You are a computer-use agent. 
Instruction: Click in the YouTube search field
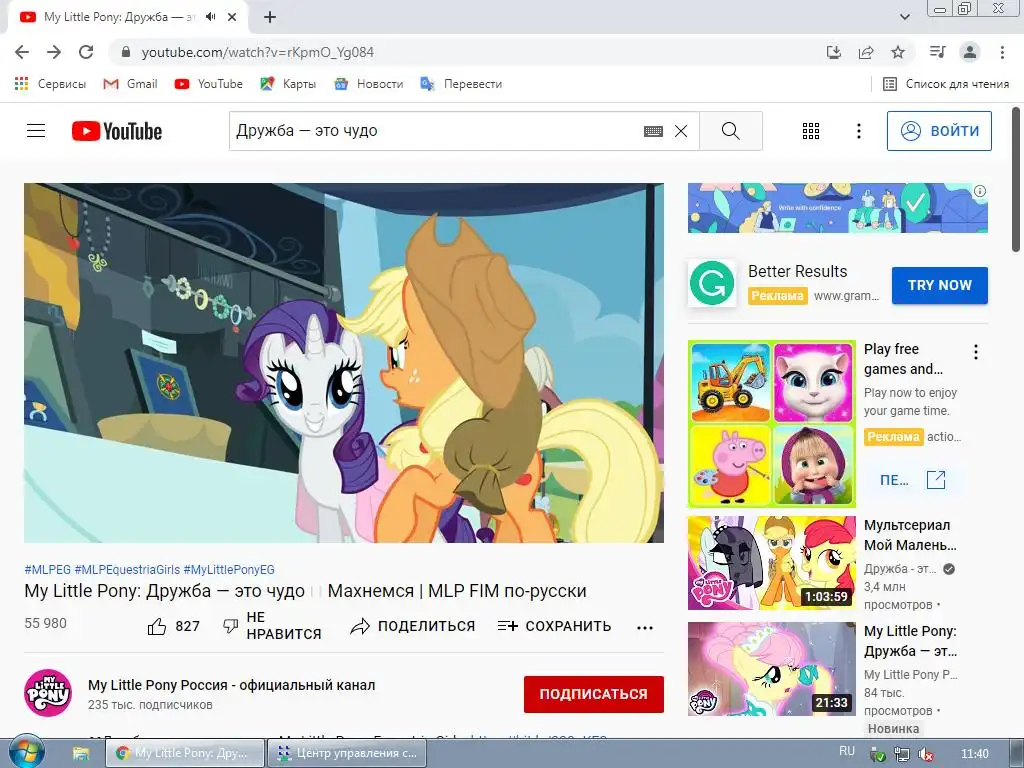tap(438, 131)
